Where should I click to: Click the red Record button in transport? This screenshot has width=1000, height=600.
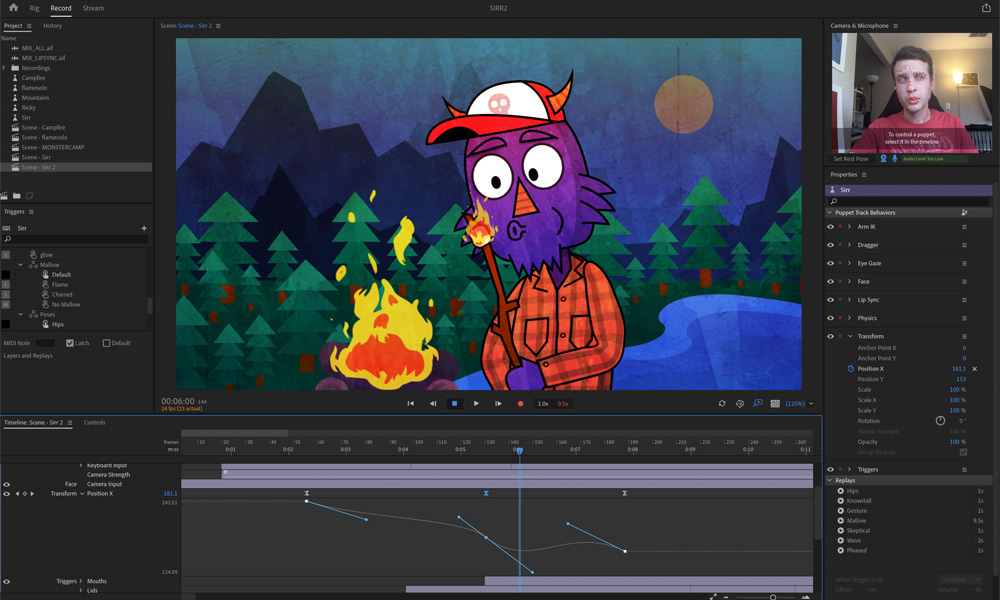coord(520,404)
